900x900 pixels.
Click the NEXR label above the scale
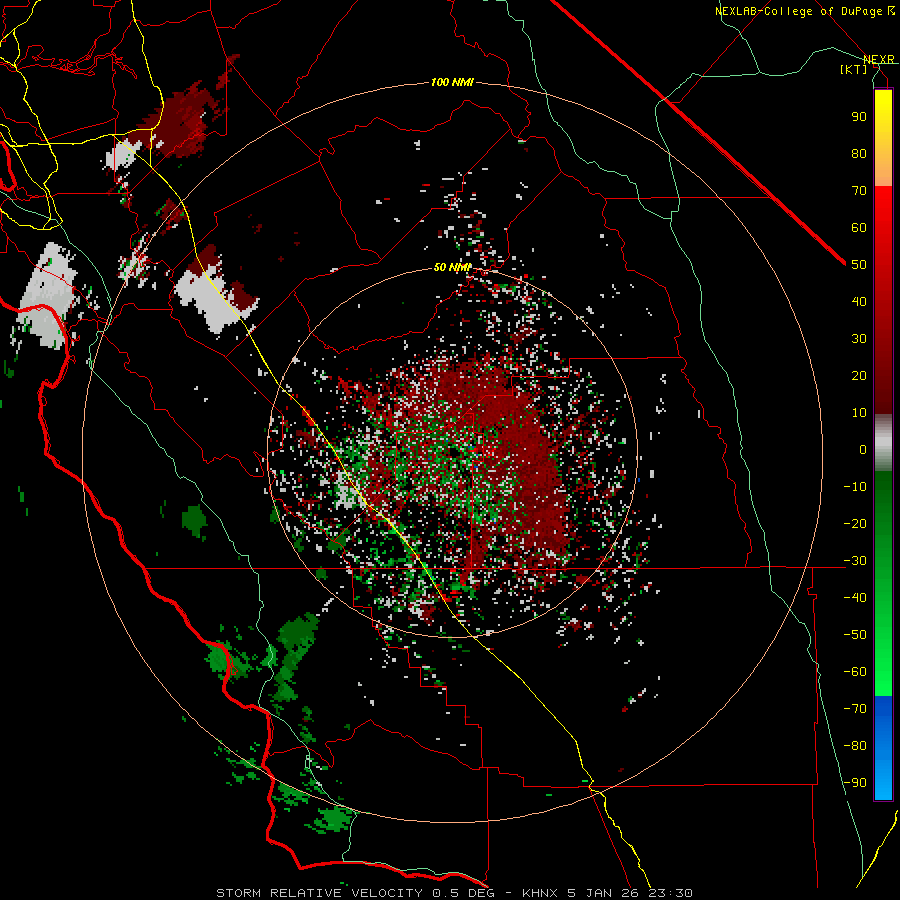point(878,59)
